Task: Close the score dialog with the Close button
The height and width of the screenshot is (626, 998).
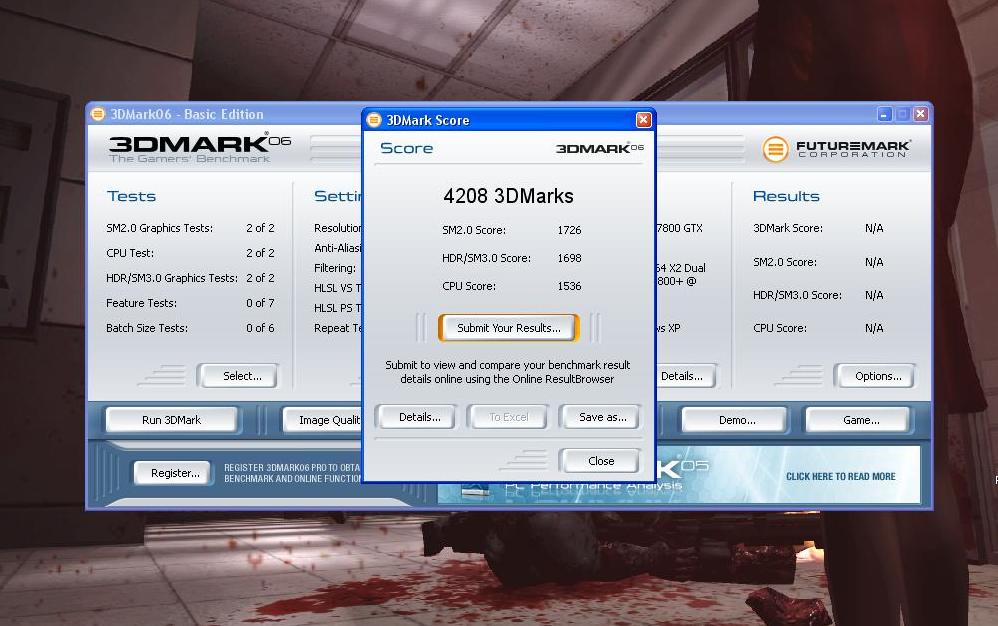Action: click(x=600, y=461)
